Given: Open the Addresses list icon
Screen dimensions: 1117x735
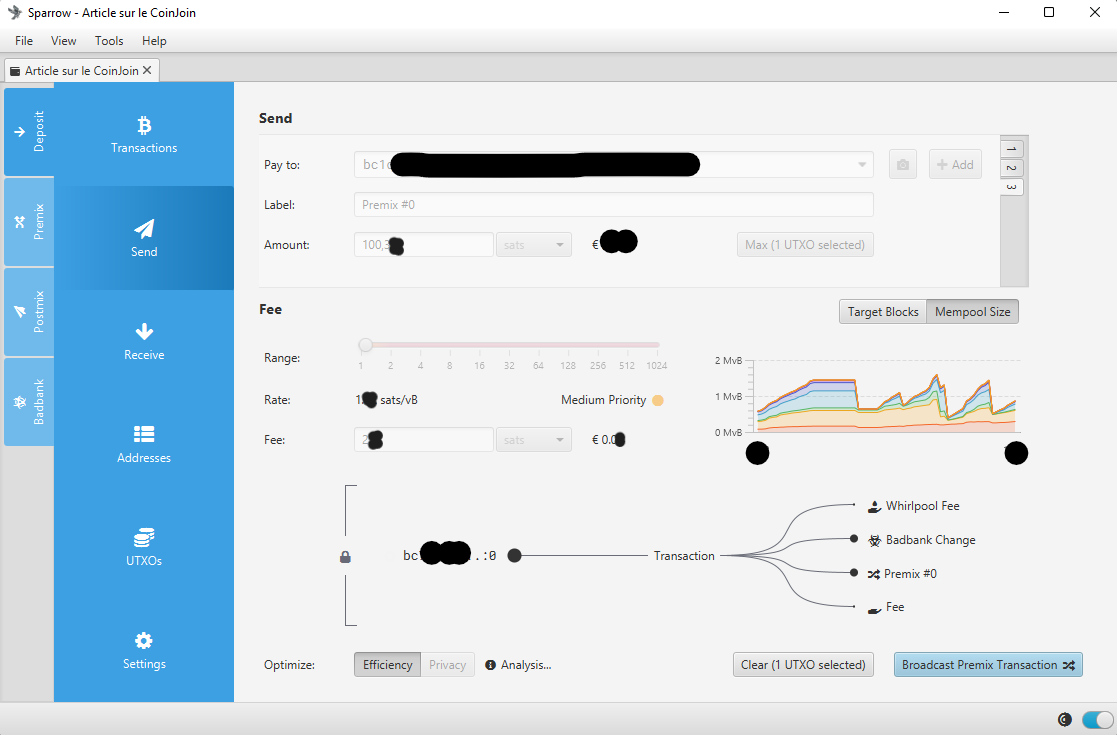Looking at the screenshot, I should tap(144, 434).
